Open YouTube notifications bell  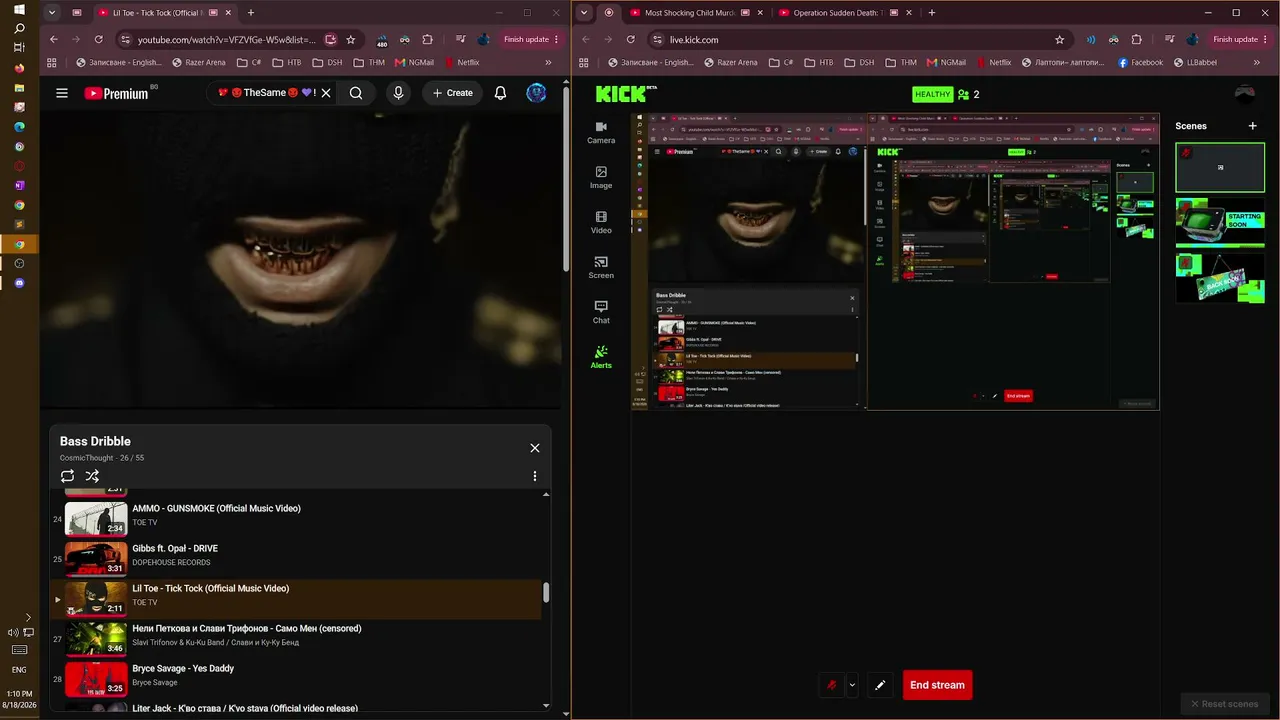501,93
